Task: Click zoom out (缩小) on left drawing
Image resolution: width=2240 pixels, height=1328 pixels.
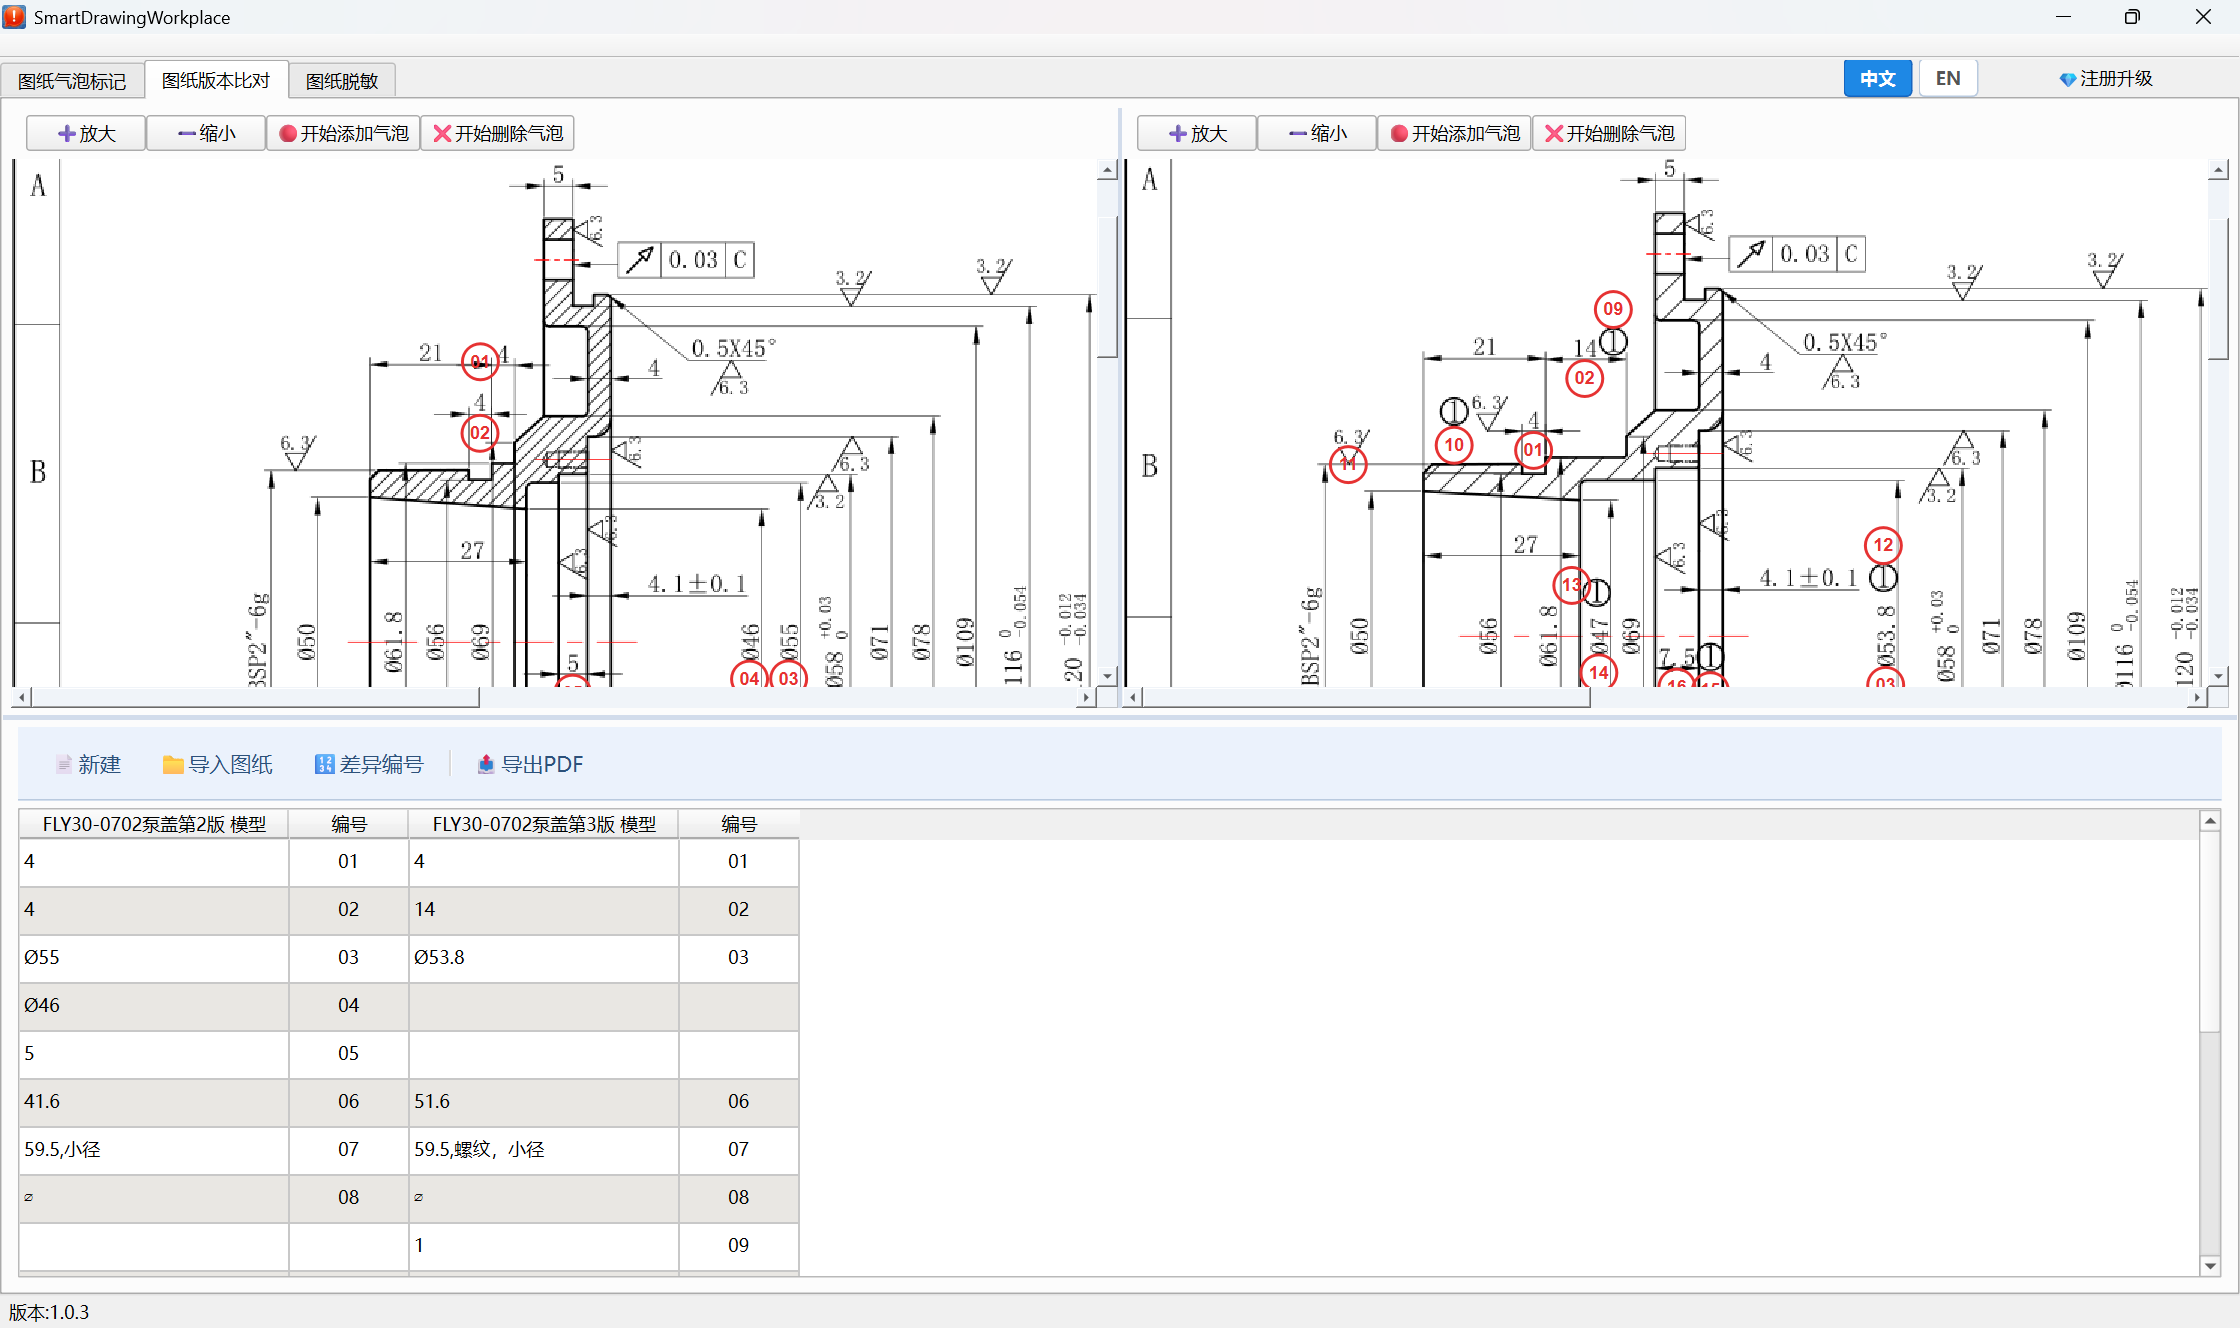Action: pos(206,133)
